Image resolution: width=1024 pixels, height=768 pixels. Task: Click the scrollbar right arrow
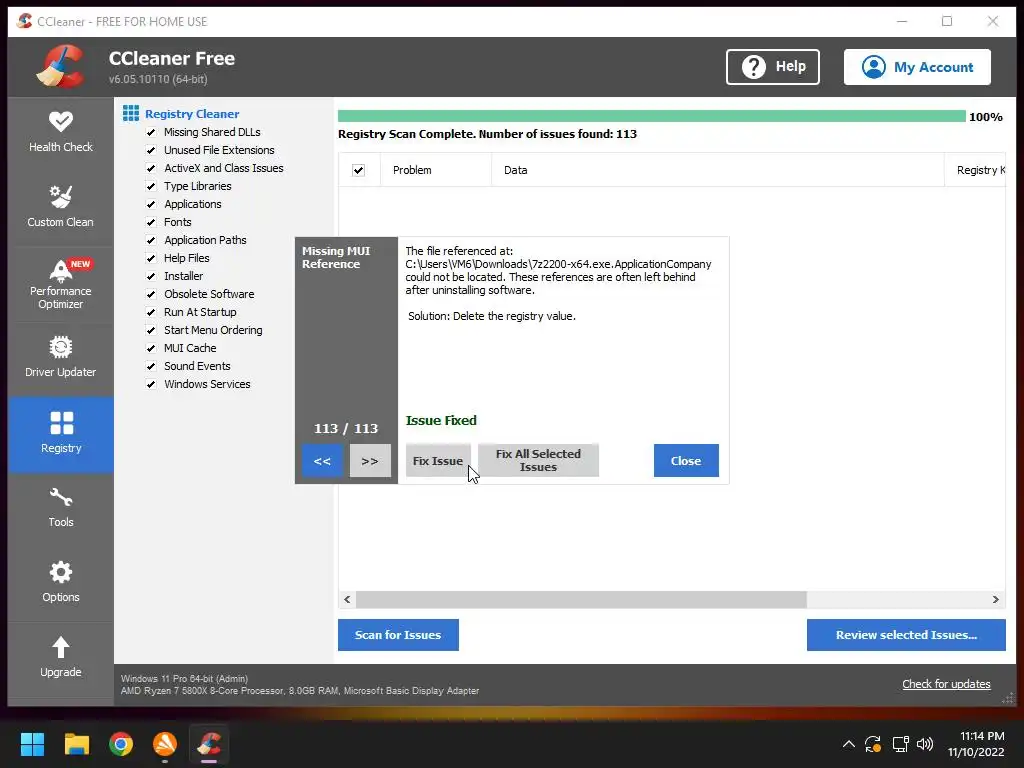[996, 600]
